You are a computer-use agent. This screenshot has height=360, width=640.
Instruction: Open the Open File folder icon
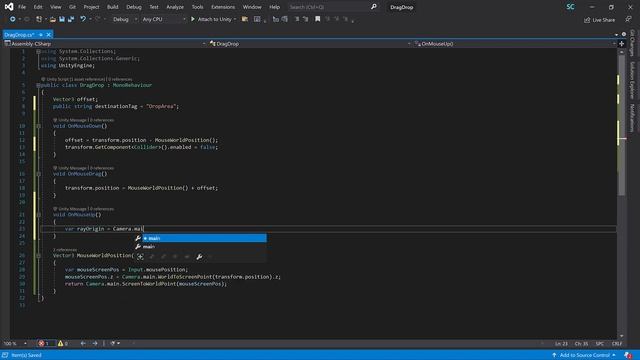click(53, 19)
